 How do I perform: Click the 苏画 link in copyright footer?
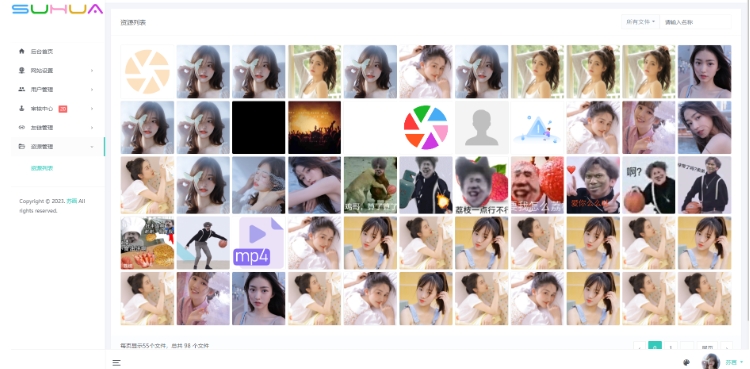point(71,201)
